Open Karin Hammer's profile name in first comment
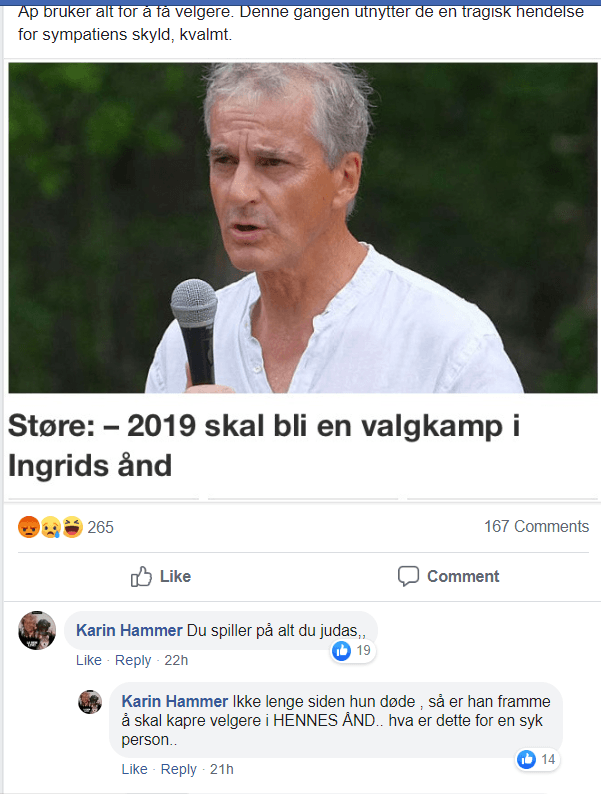This screenshot has height=794, width=601. (129, 630)
